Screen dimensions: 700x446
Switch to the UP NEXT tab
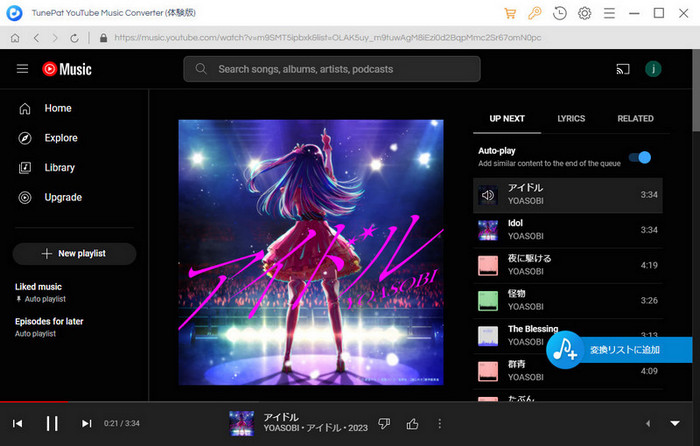507,119
